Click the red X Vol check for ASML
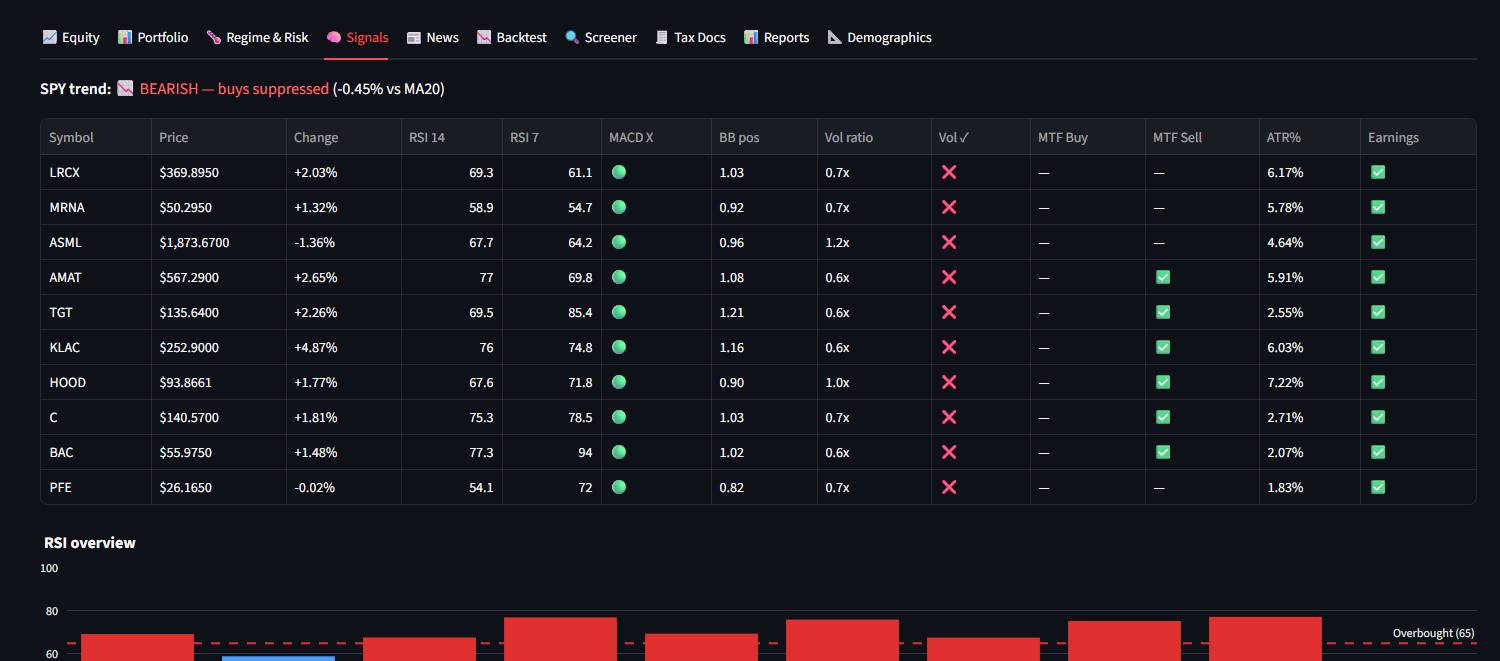Viewport: 1500px width, 661px height. [x=949, y=242]
